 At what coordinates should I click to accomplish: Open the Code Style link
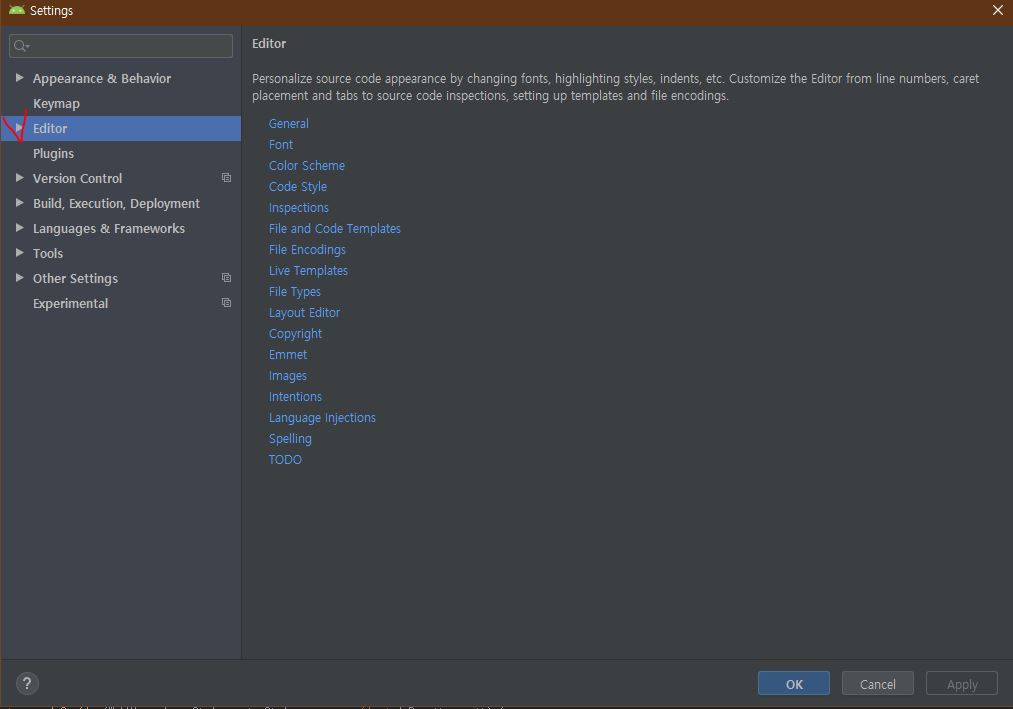tap(298, 187)
